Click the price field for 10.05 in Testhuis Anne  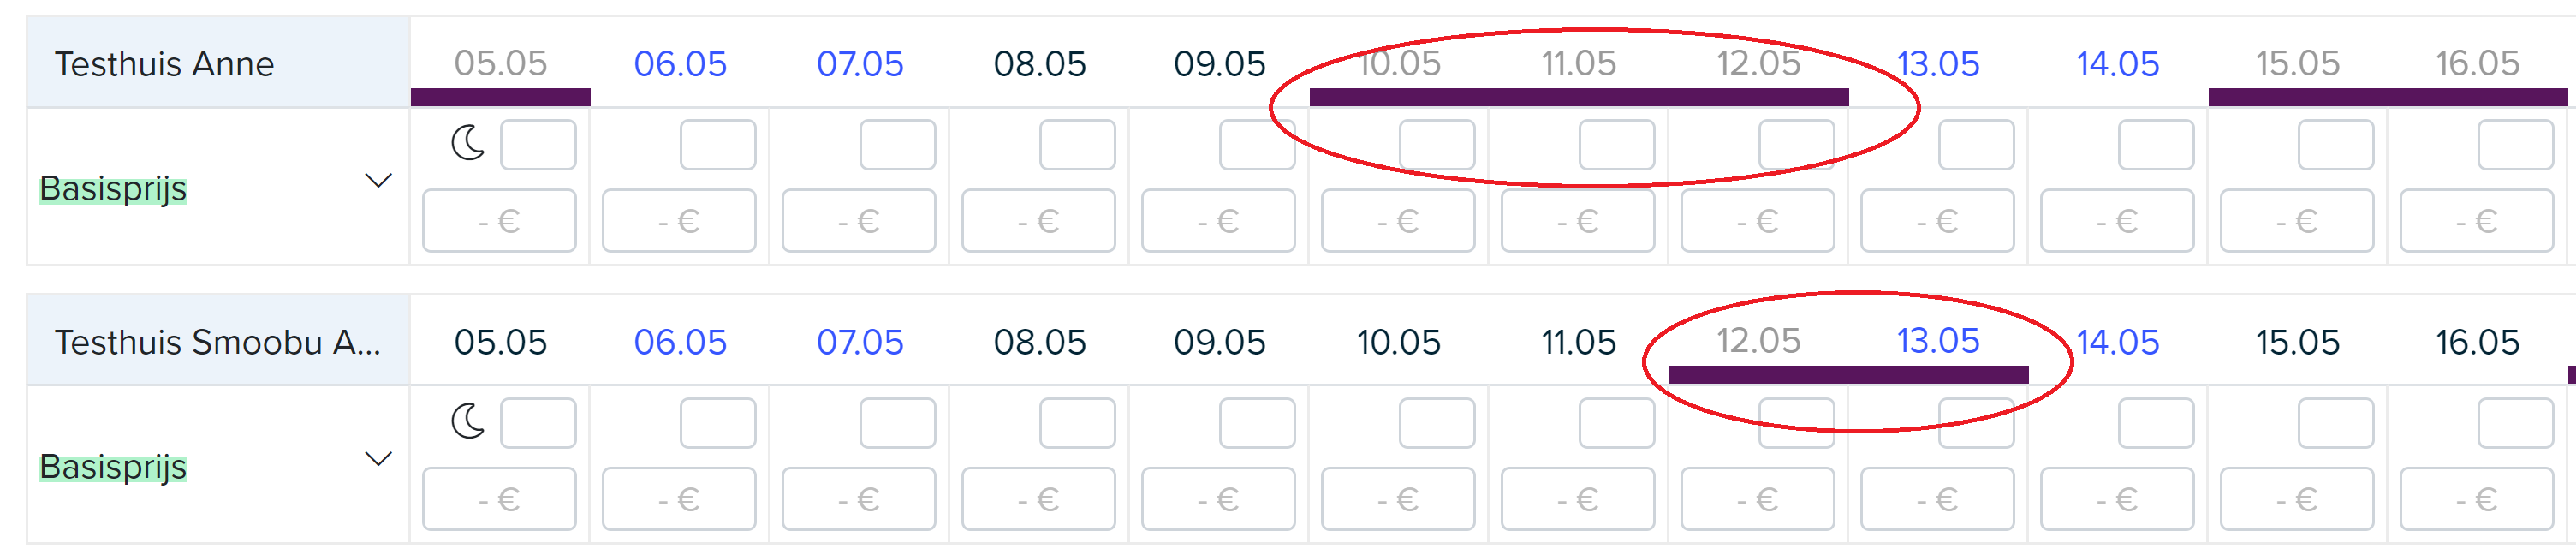pyautogui.click(x=1398, y=221)
